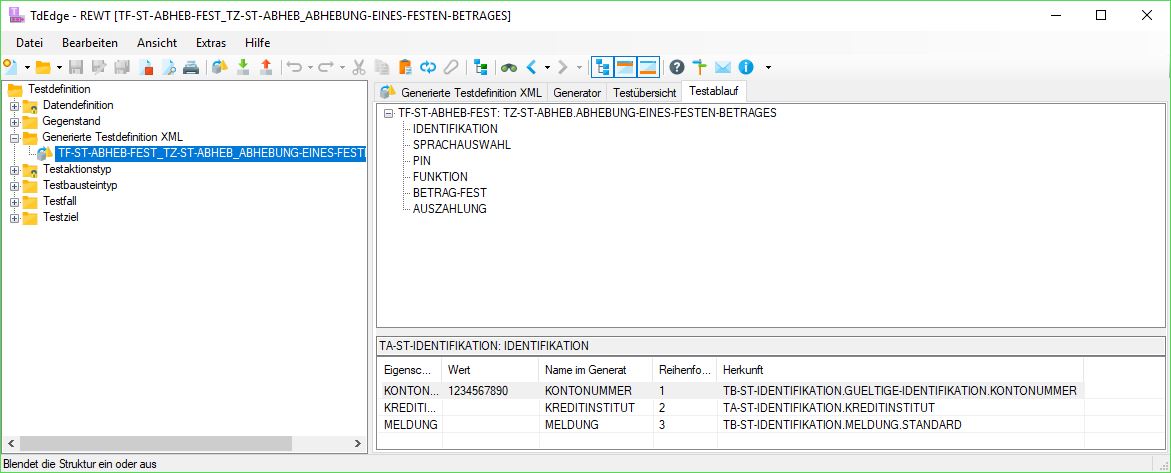Select the SPRACHAUSWAHL step in the tree
Viewport: 1171px width, 473px height.
click(461, 145)
